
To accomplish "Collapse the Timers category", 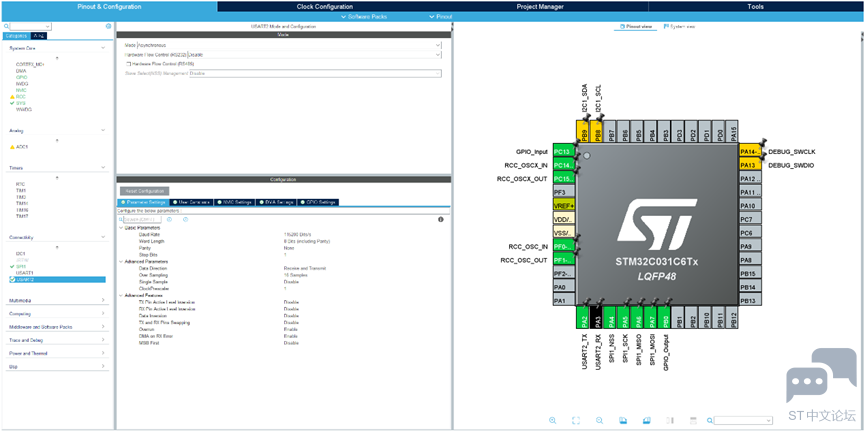I will [103, 168].
